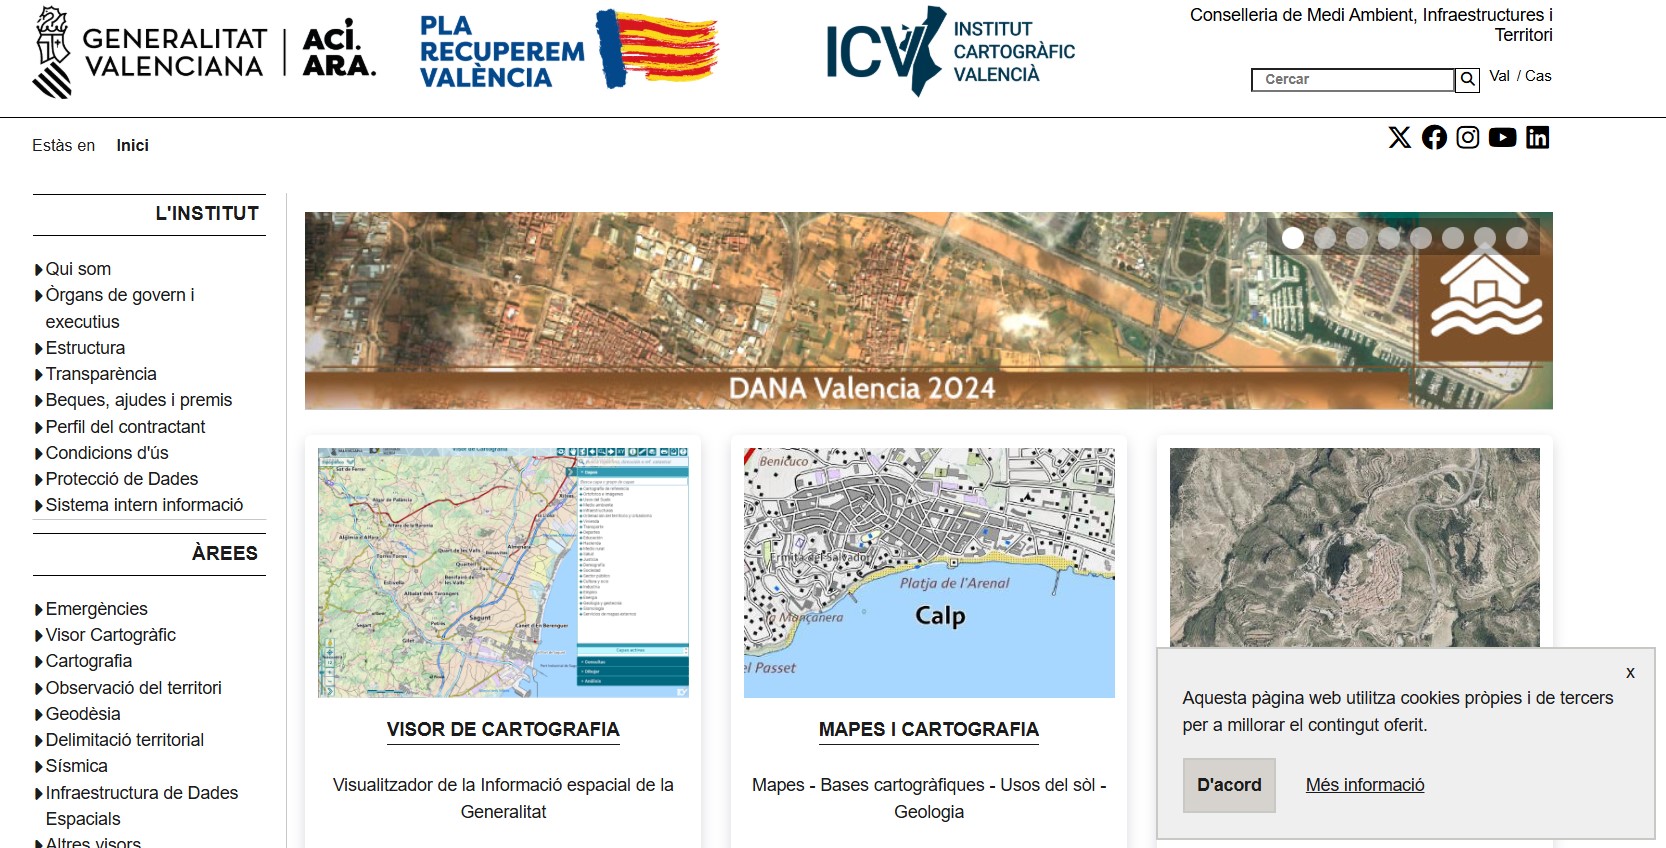
Task: Select Cartografia in the Àrees menu
Action: 89,661
